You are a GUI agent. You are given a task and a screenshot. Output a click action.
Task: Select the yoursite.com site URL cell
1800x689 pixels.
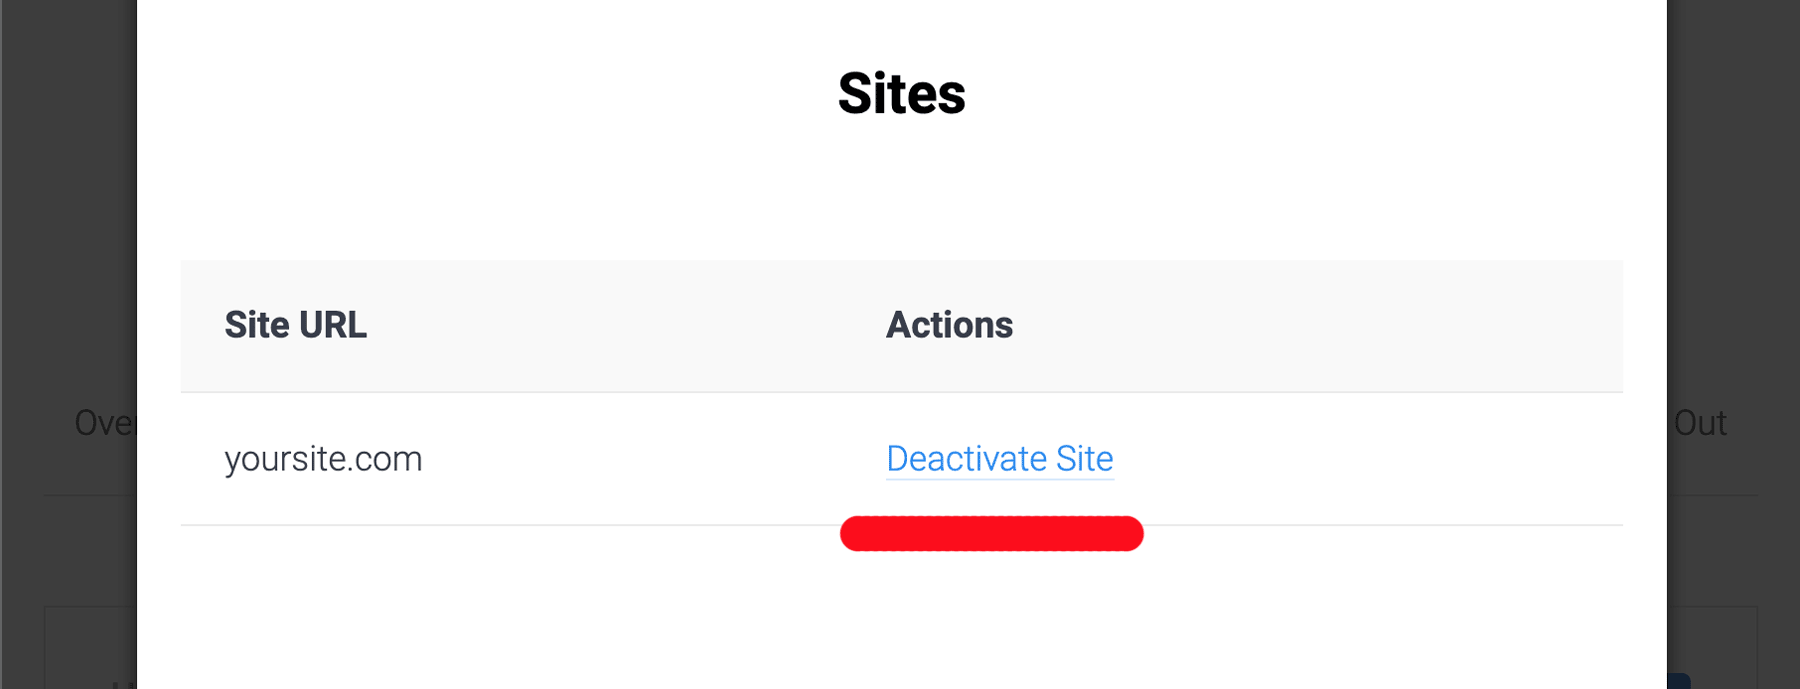pos(323,459)
